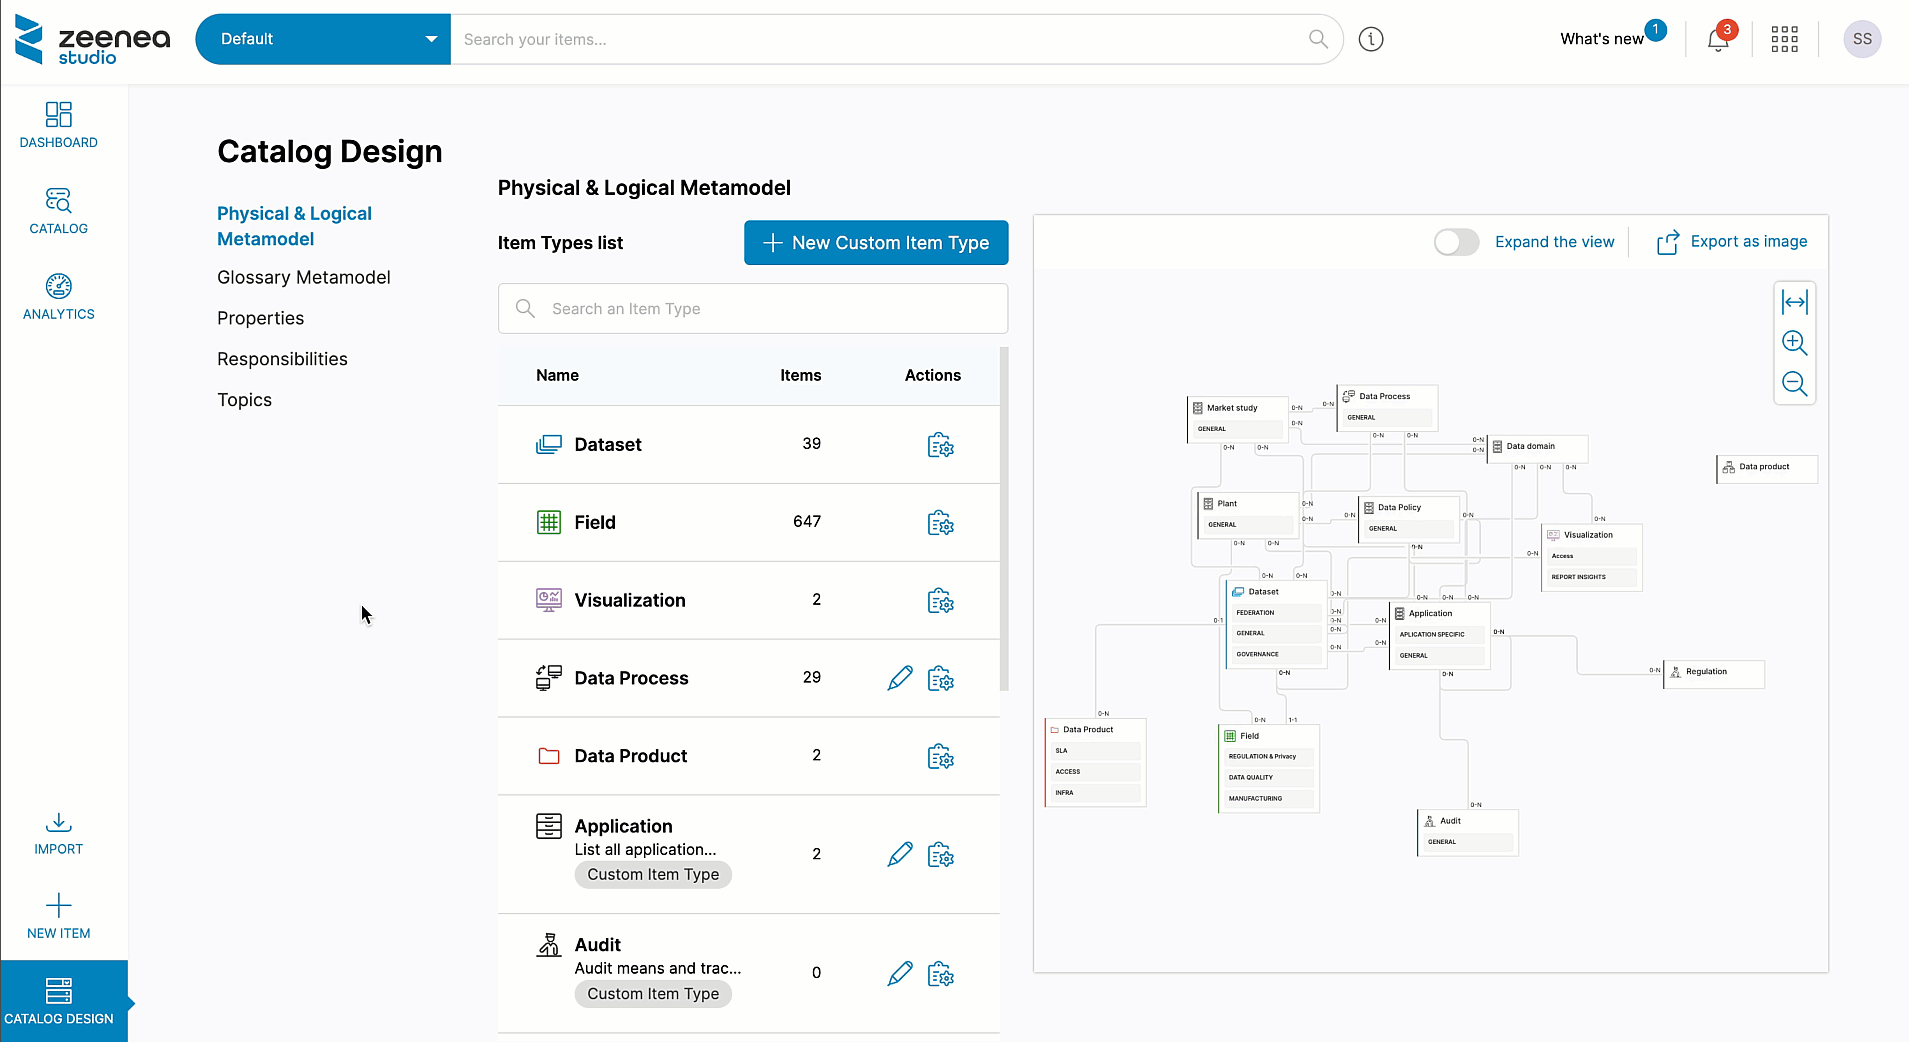Zoom out of the metamodel diagram
This screenshot has width=1909, height=1042.
(x=1795, y=383)
